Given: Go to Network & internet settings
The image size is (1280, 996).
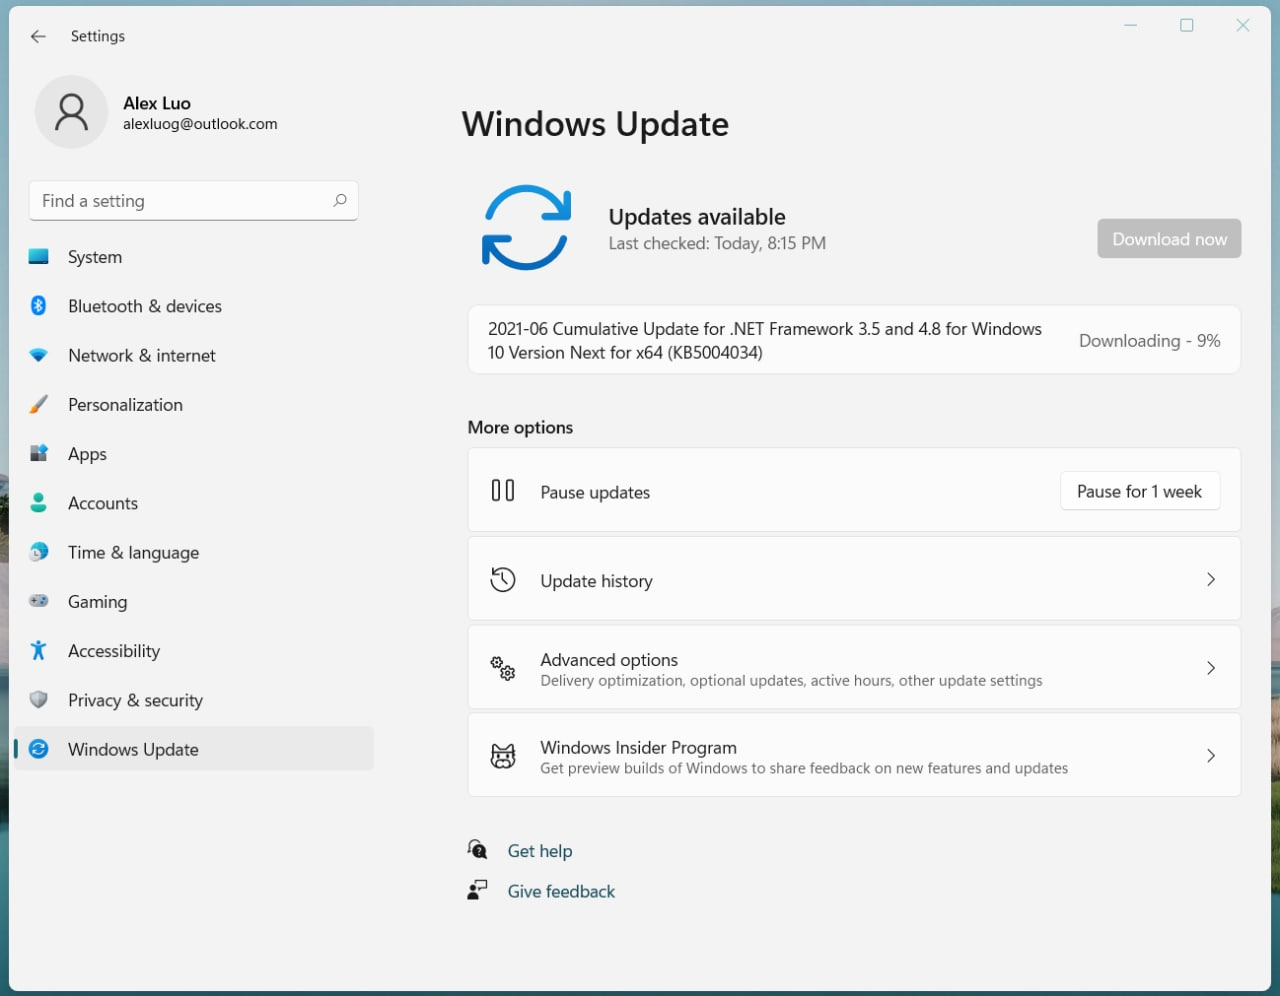Looking at the screenshot, I should click(141, 356).
